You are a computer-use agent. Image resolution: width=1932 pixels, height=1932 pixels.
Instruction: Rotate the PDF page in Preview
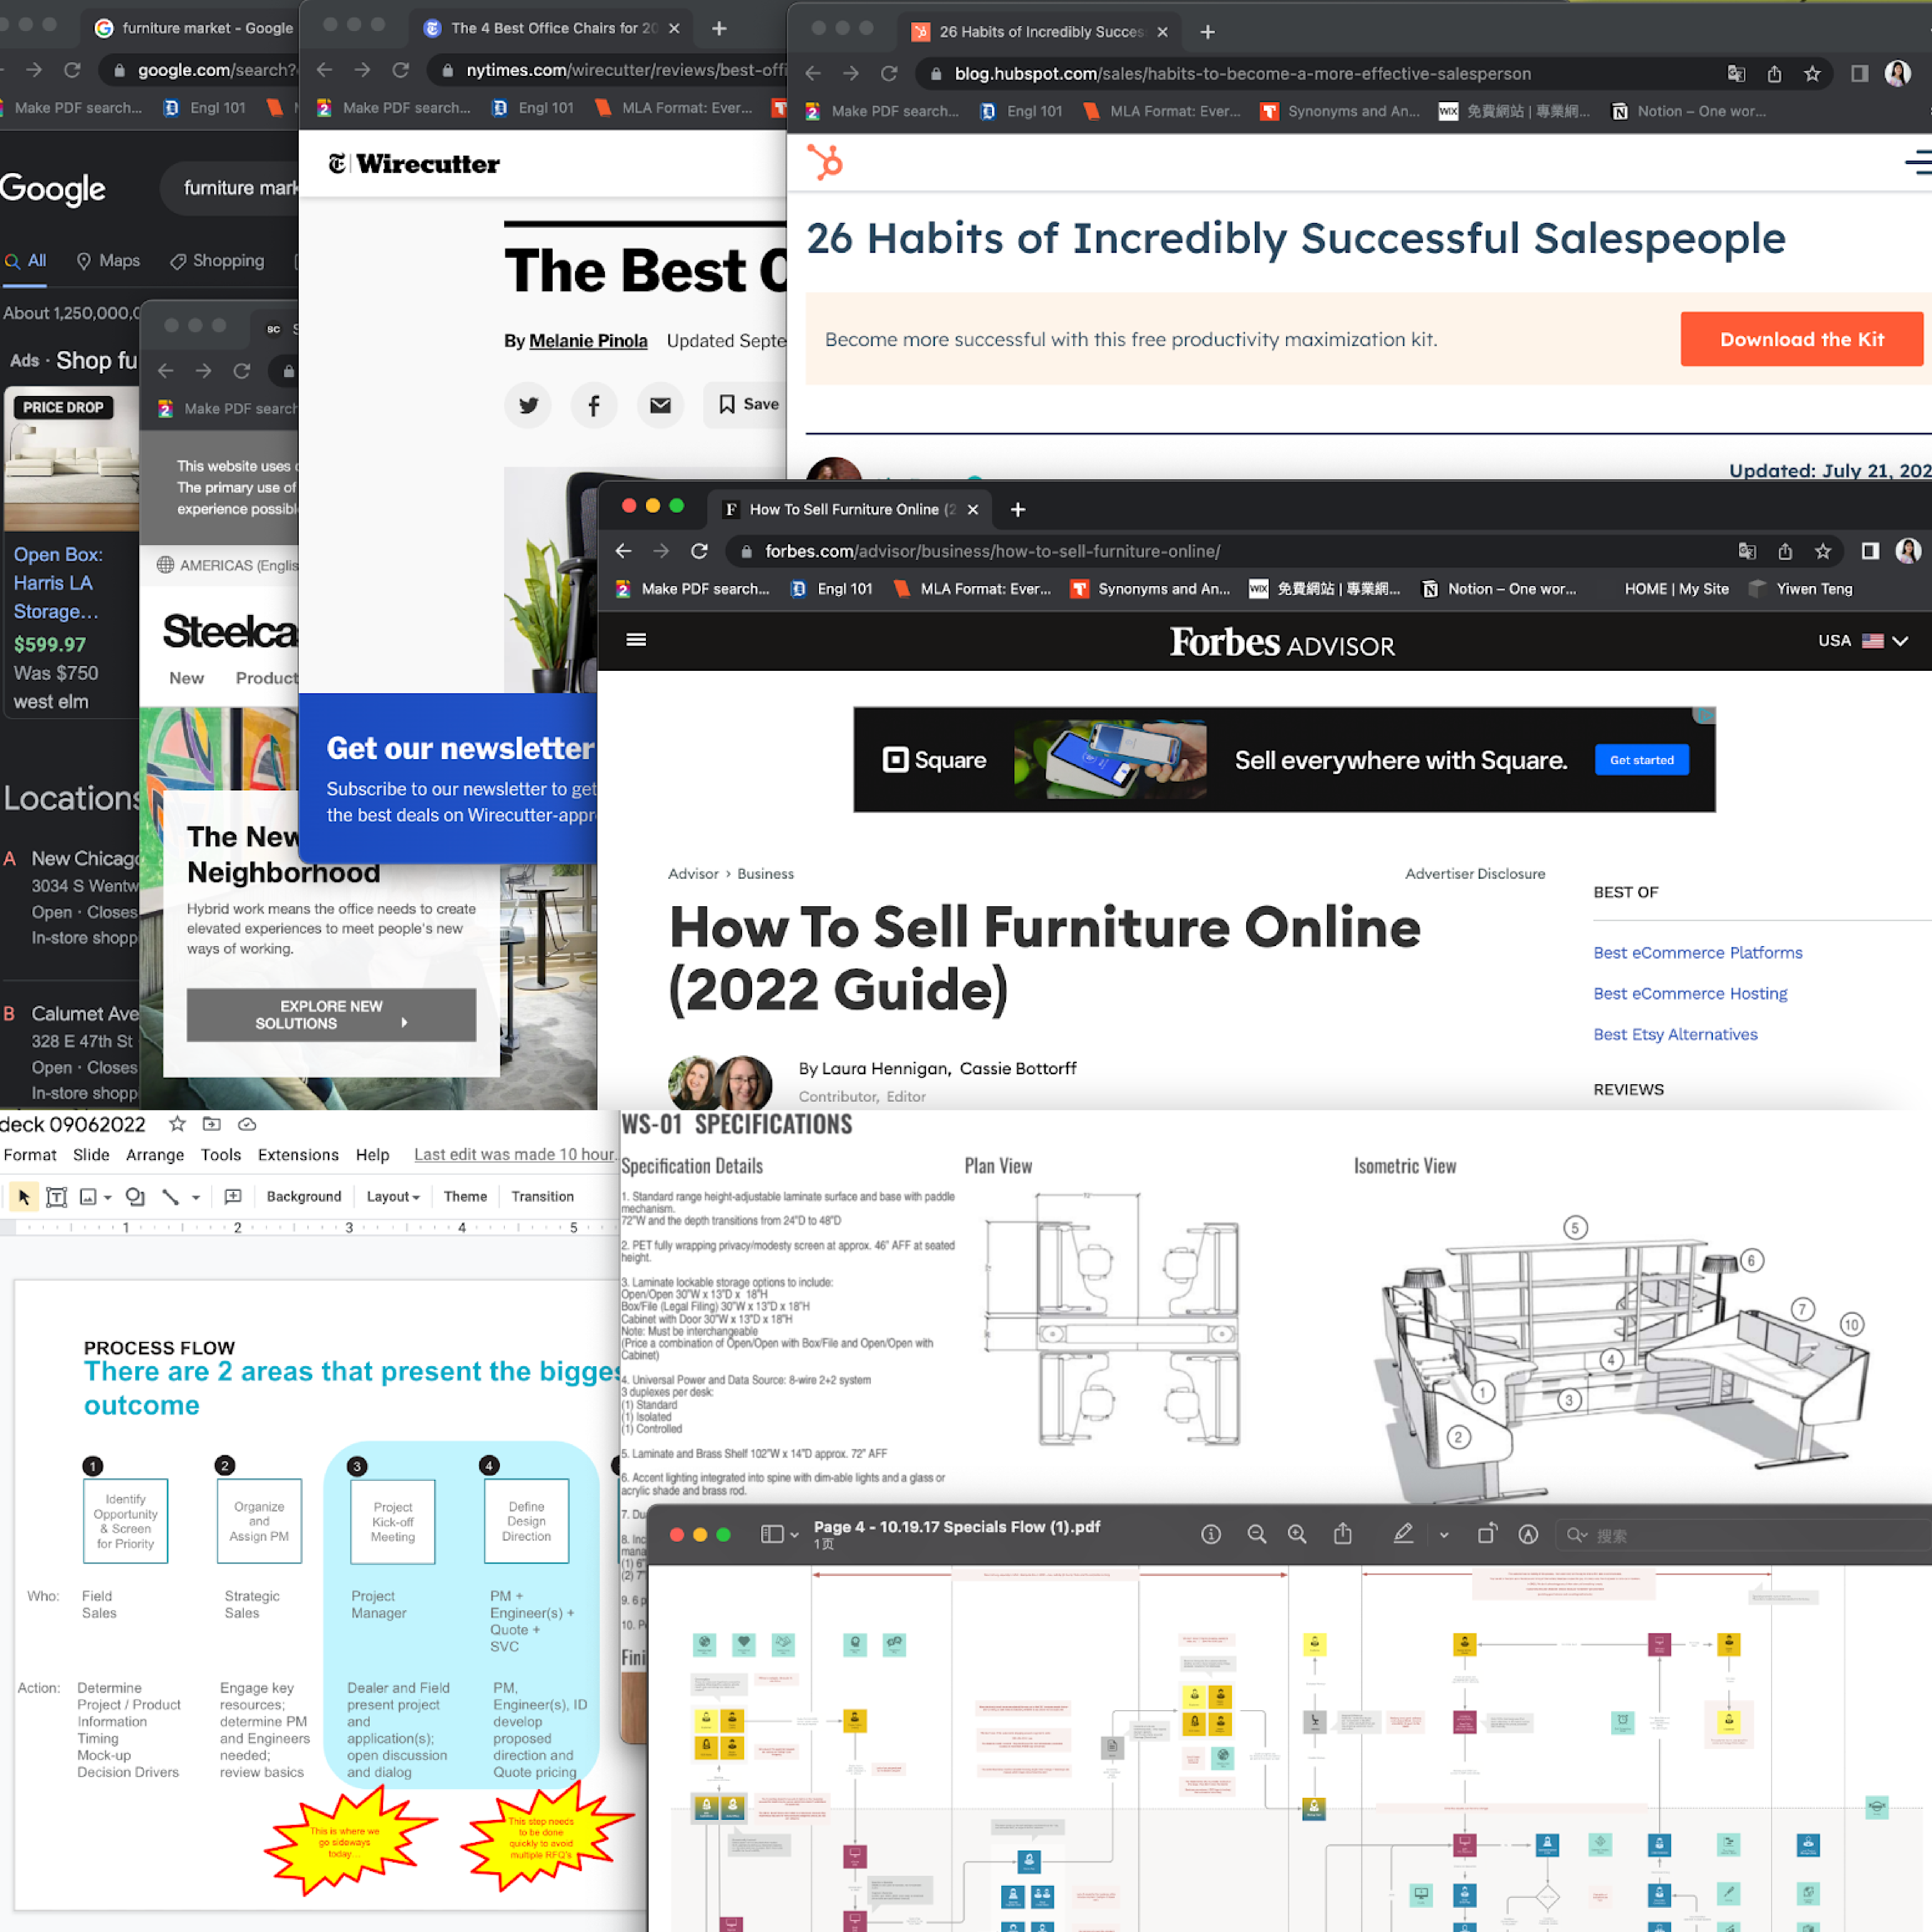pos(1487,1534)
